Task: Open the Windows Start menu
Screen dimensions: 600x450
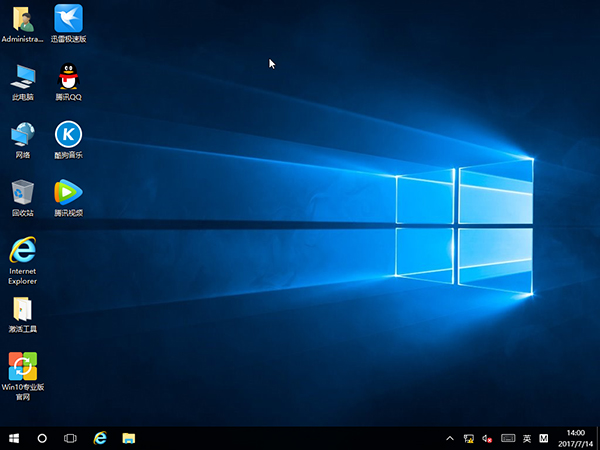Action: pyautogui.click(x=14, y=438)
